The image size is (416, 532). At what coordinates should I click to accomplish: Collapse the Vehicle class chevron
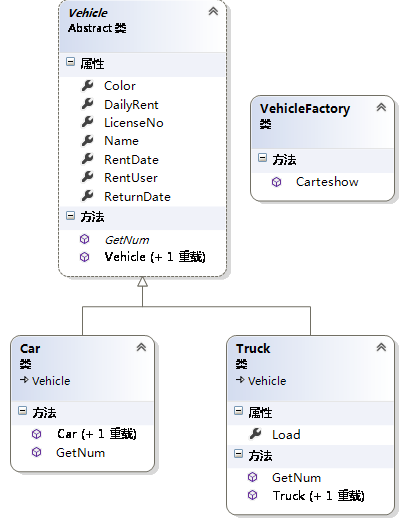(x=213, y=12)
